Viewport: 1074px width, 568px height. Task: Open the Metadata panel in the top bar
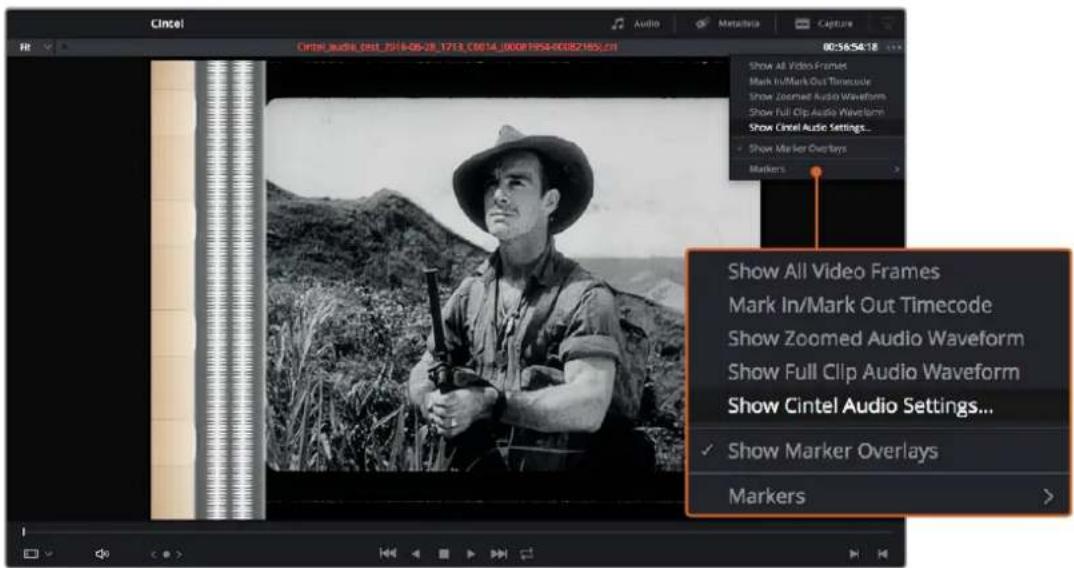click(727, 23)
